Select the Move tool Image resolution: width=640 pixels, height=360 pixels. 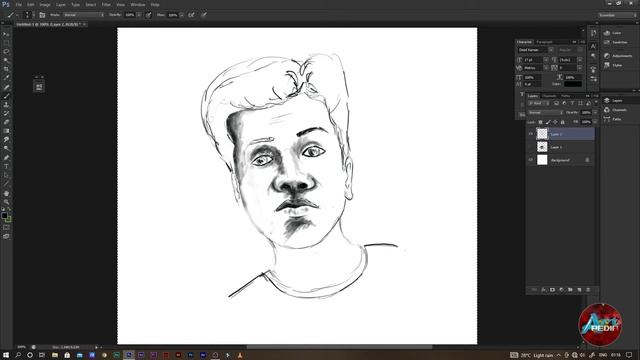tap(6, 34)
